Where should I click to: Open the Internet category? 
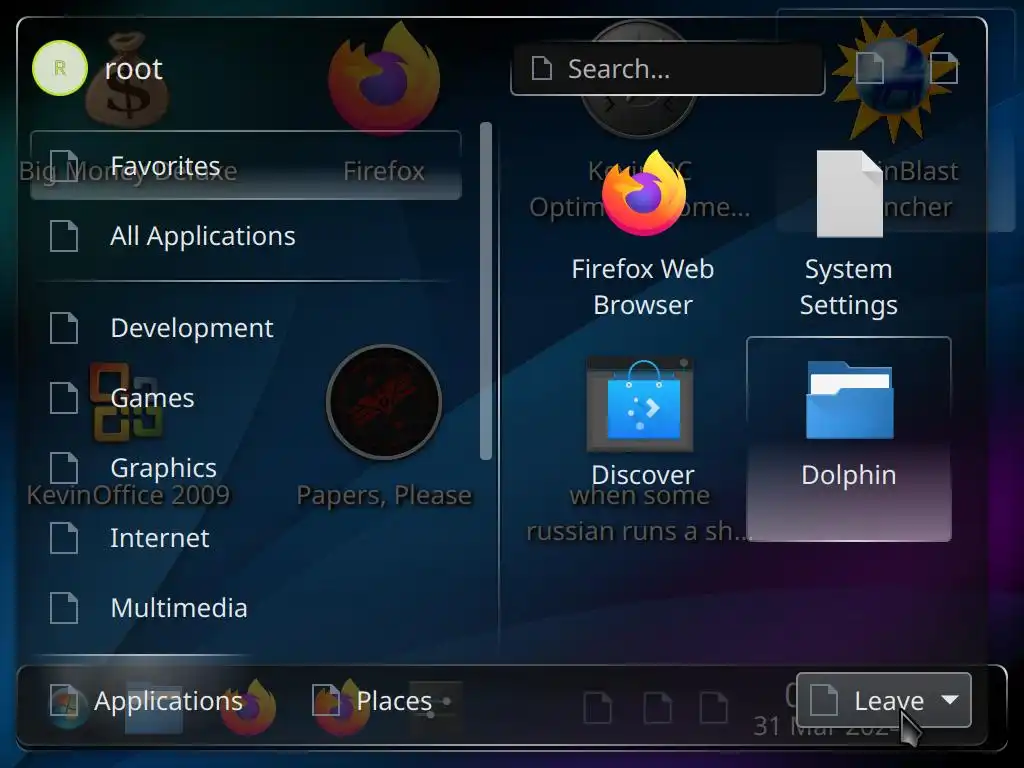[x=246, y=537]
